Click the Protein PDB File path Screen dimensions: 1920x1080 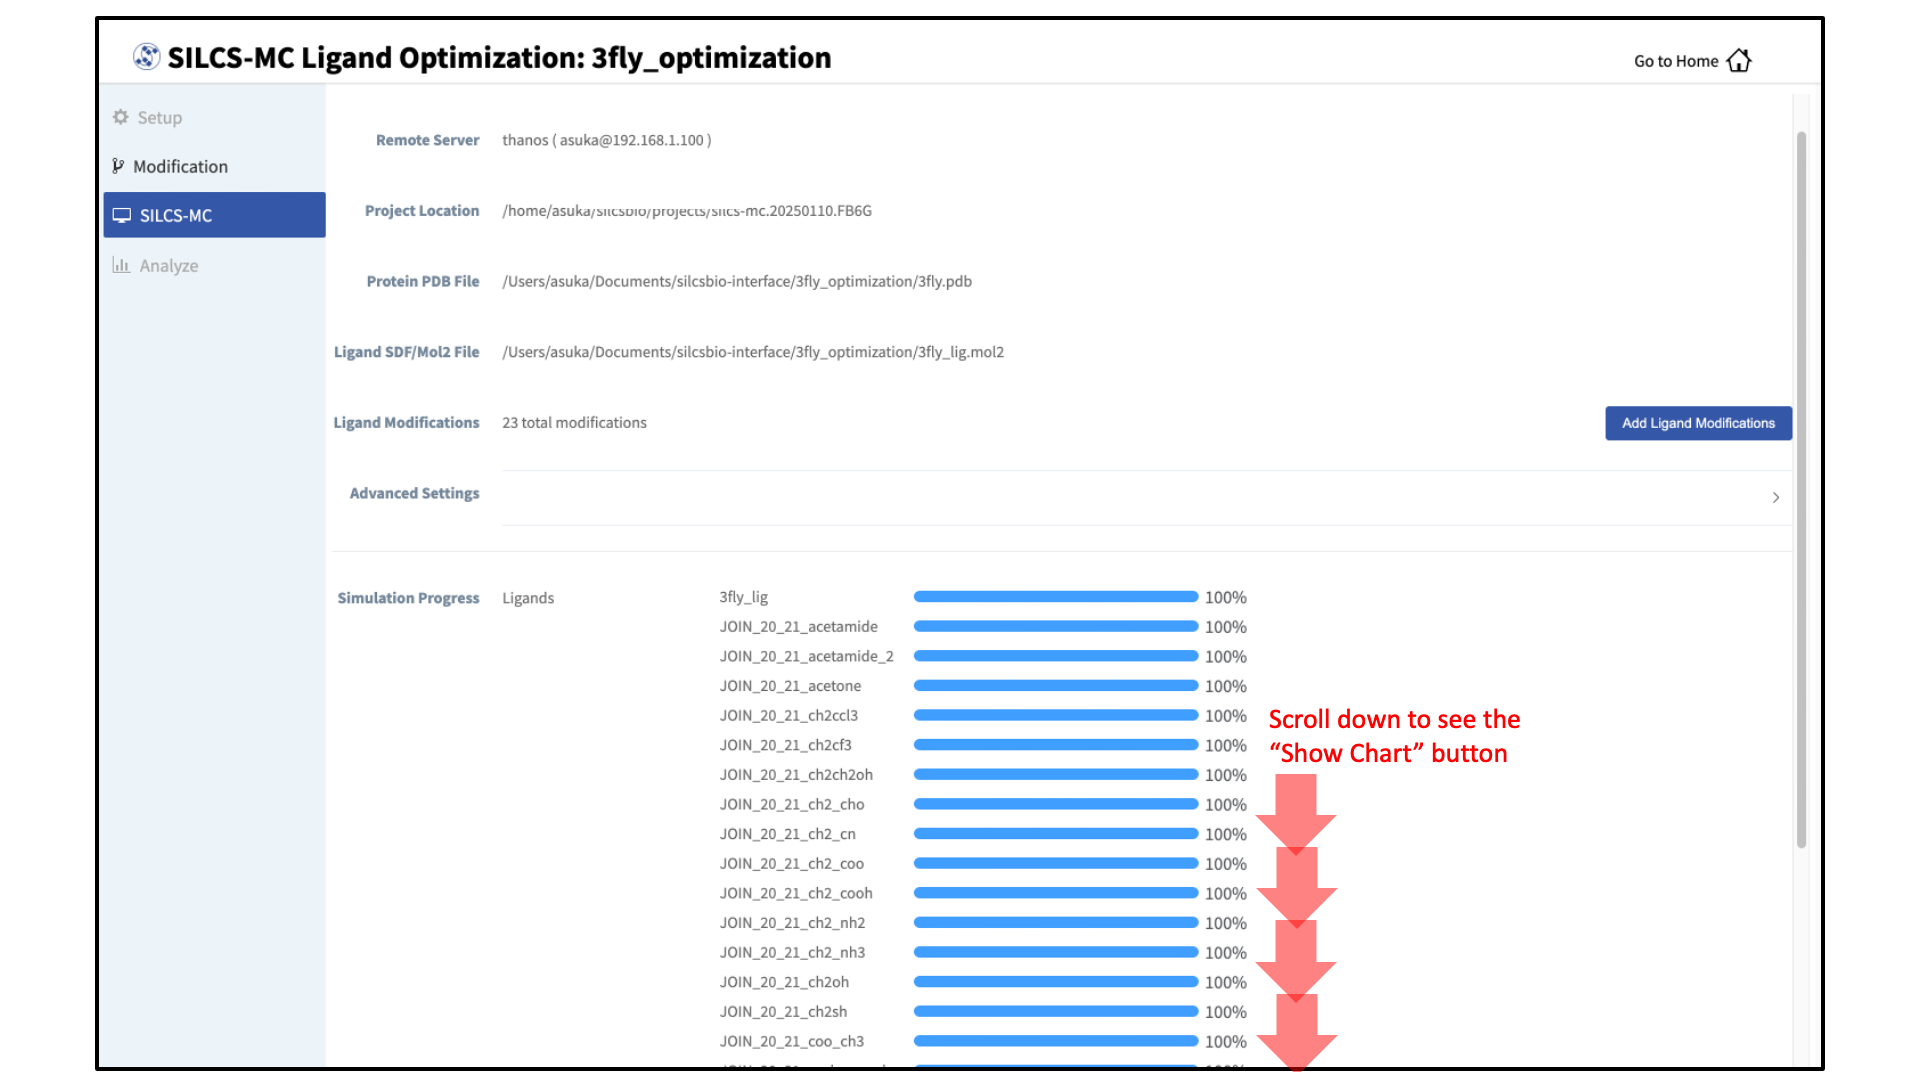737,282
